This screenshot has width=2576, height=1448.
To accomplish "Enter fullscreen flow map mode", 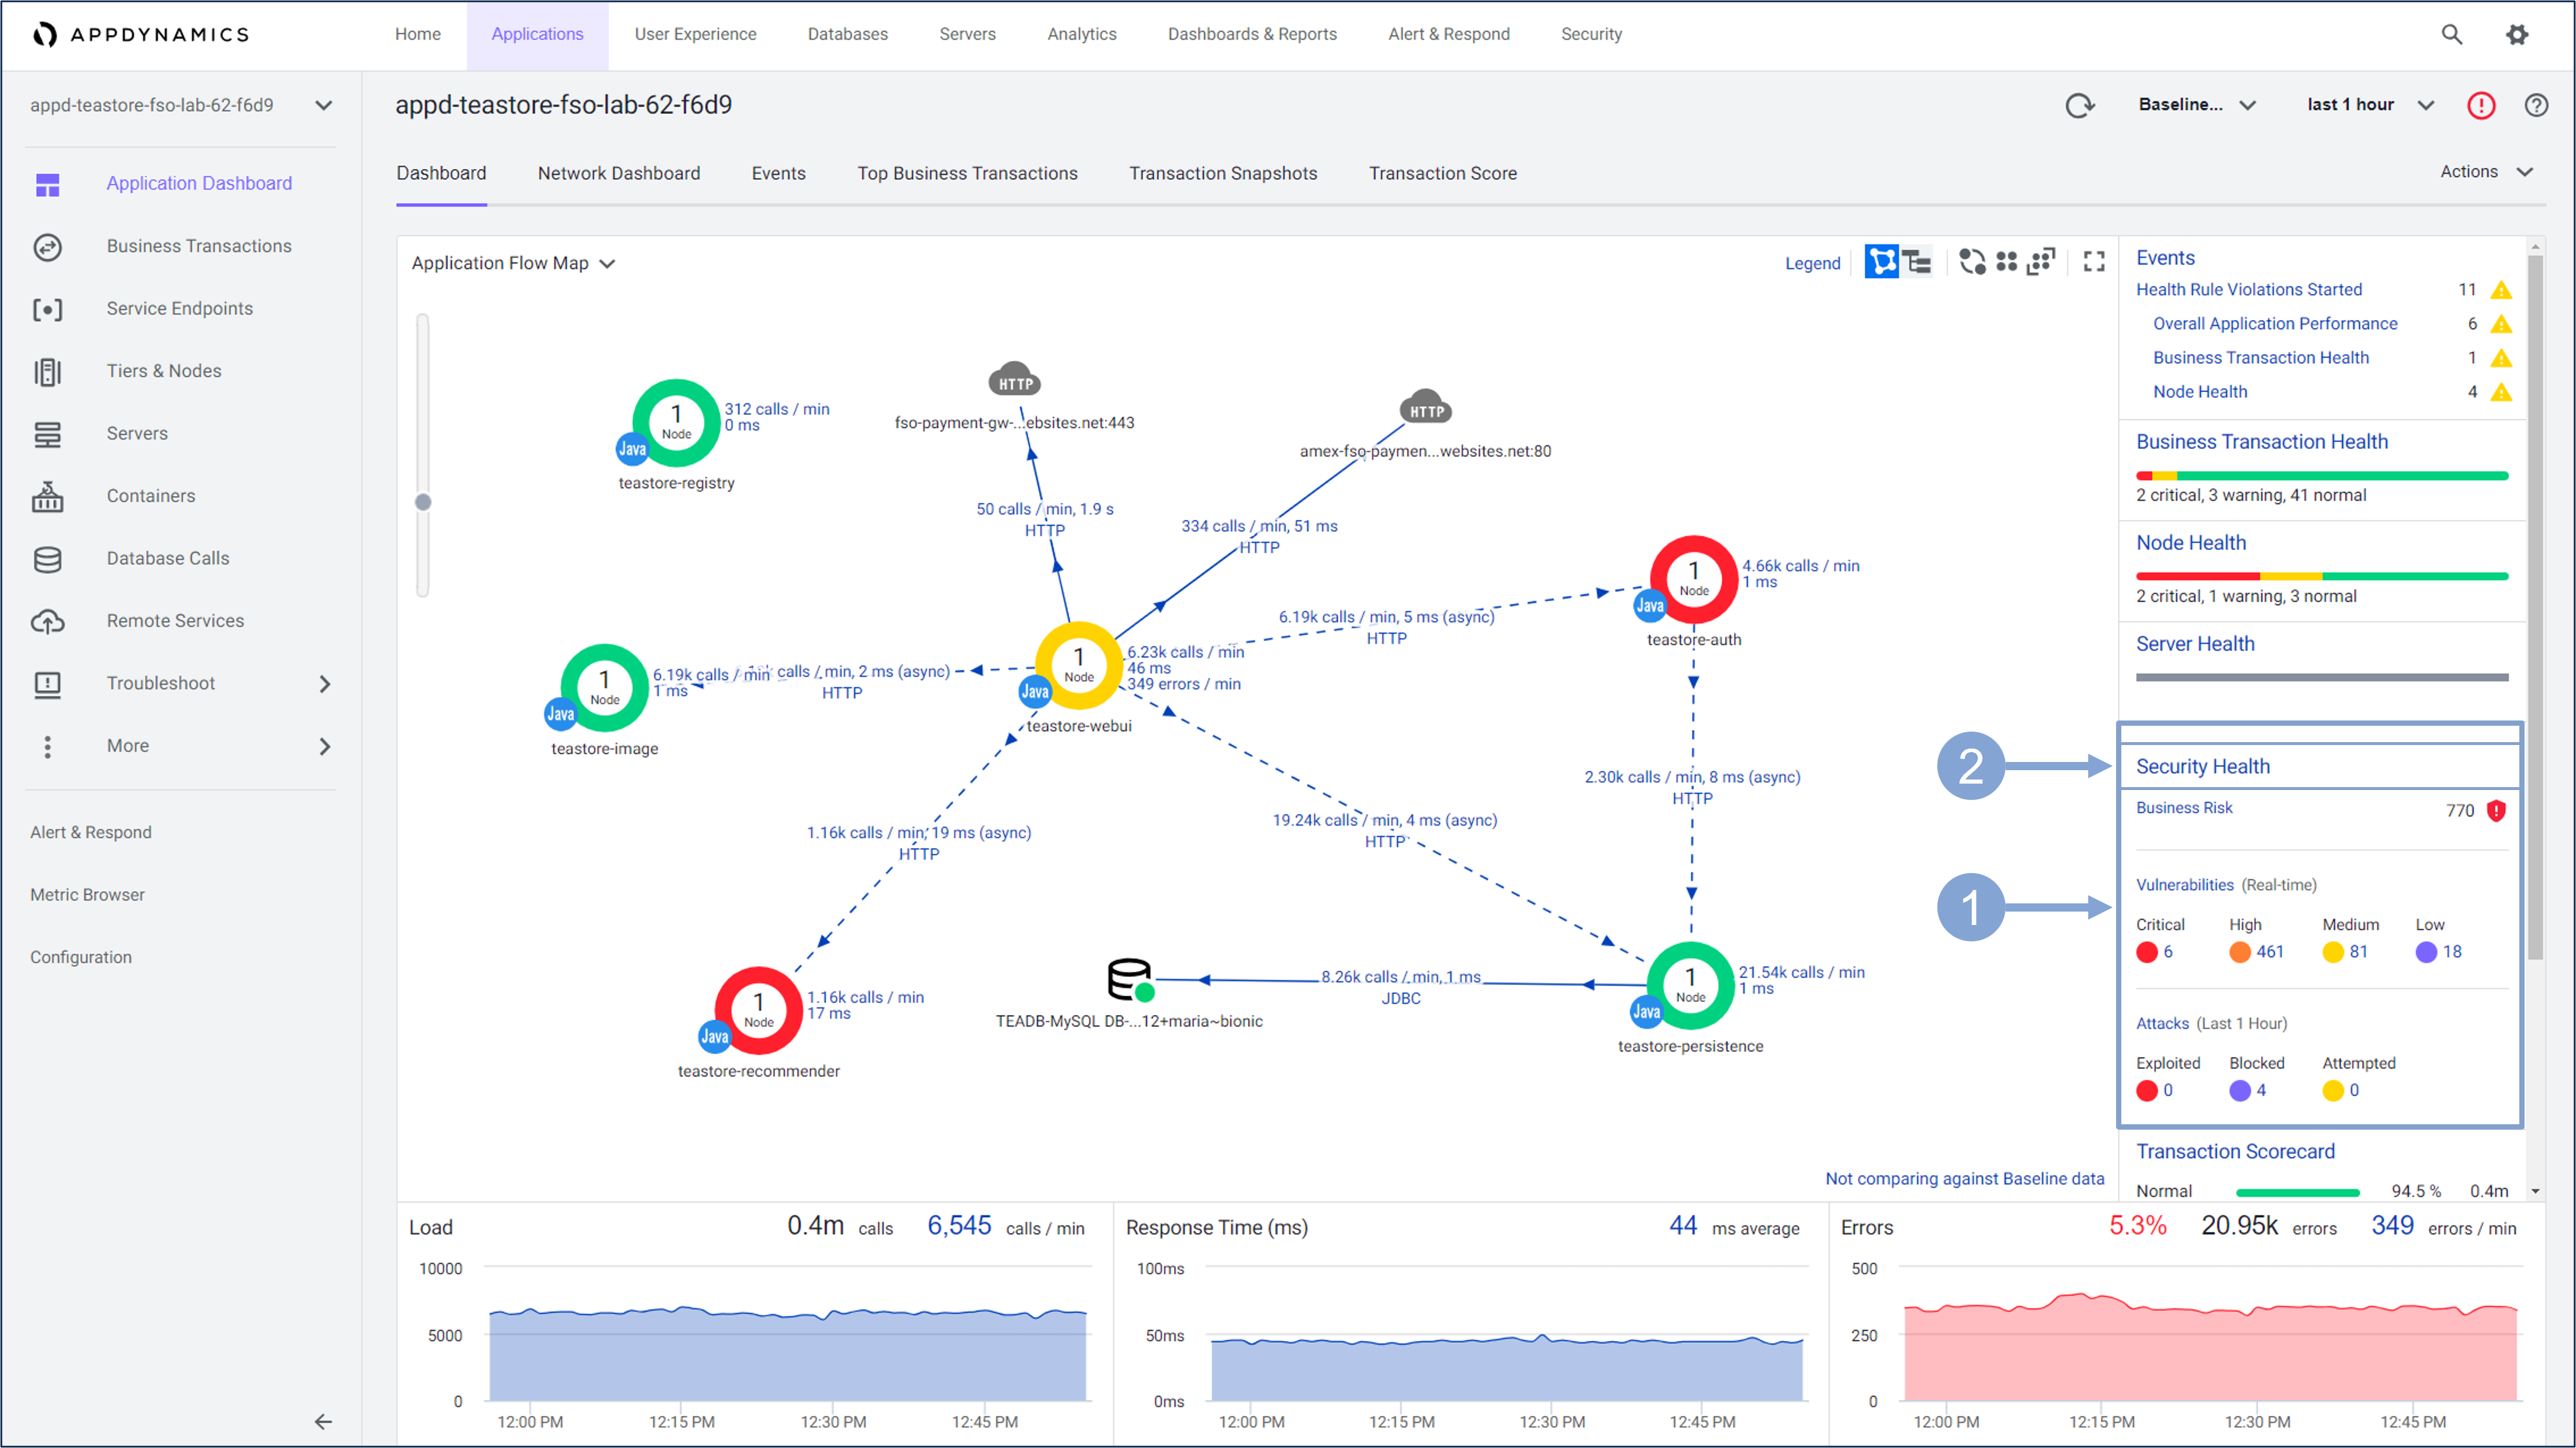I will click(x=2093, y=262).
